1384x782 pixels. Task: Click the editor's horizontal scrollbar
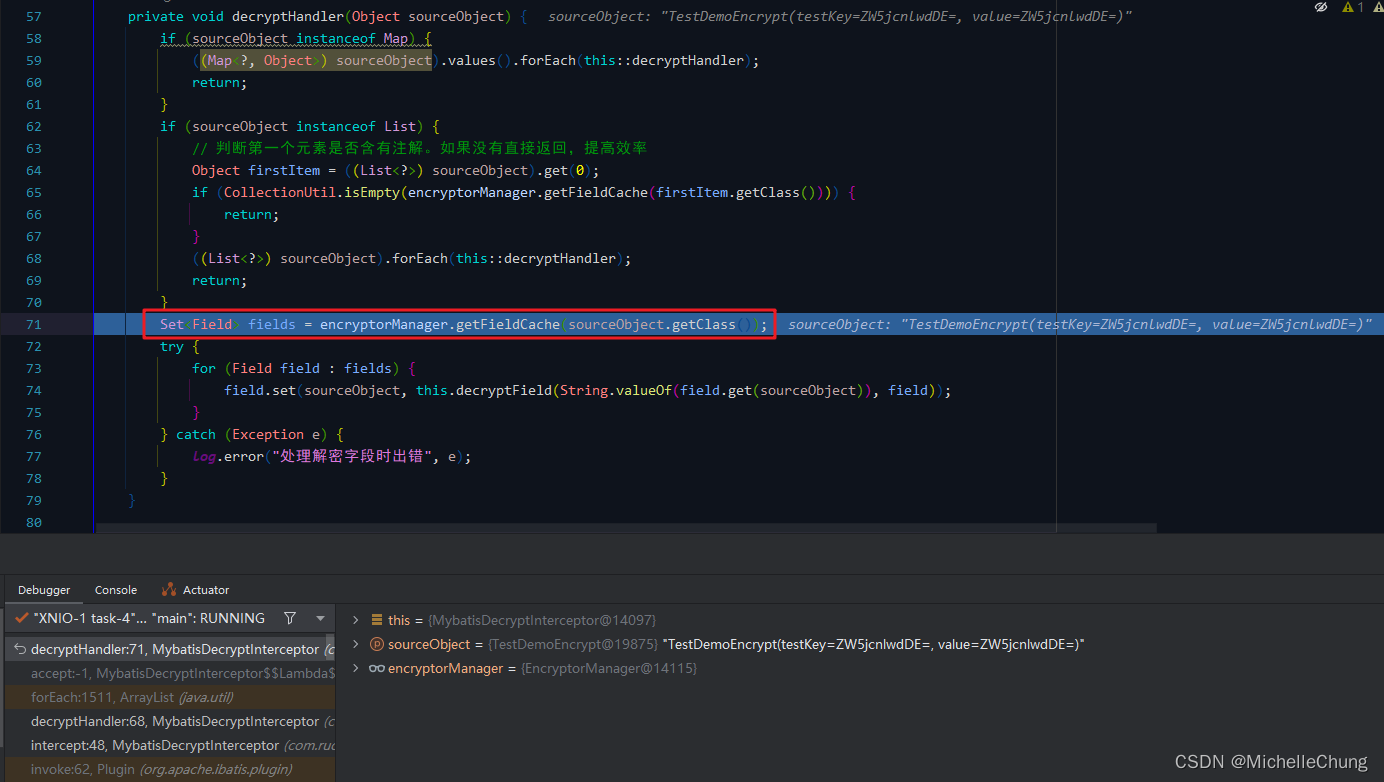coord(626,527)
